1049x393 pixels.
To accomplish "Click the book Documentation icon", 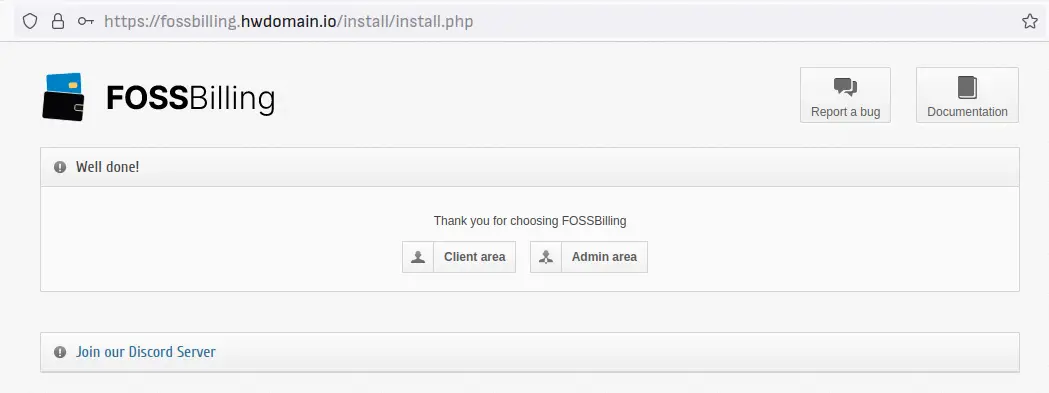I will (x=967, y=88).
